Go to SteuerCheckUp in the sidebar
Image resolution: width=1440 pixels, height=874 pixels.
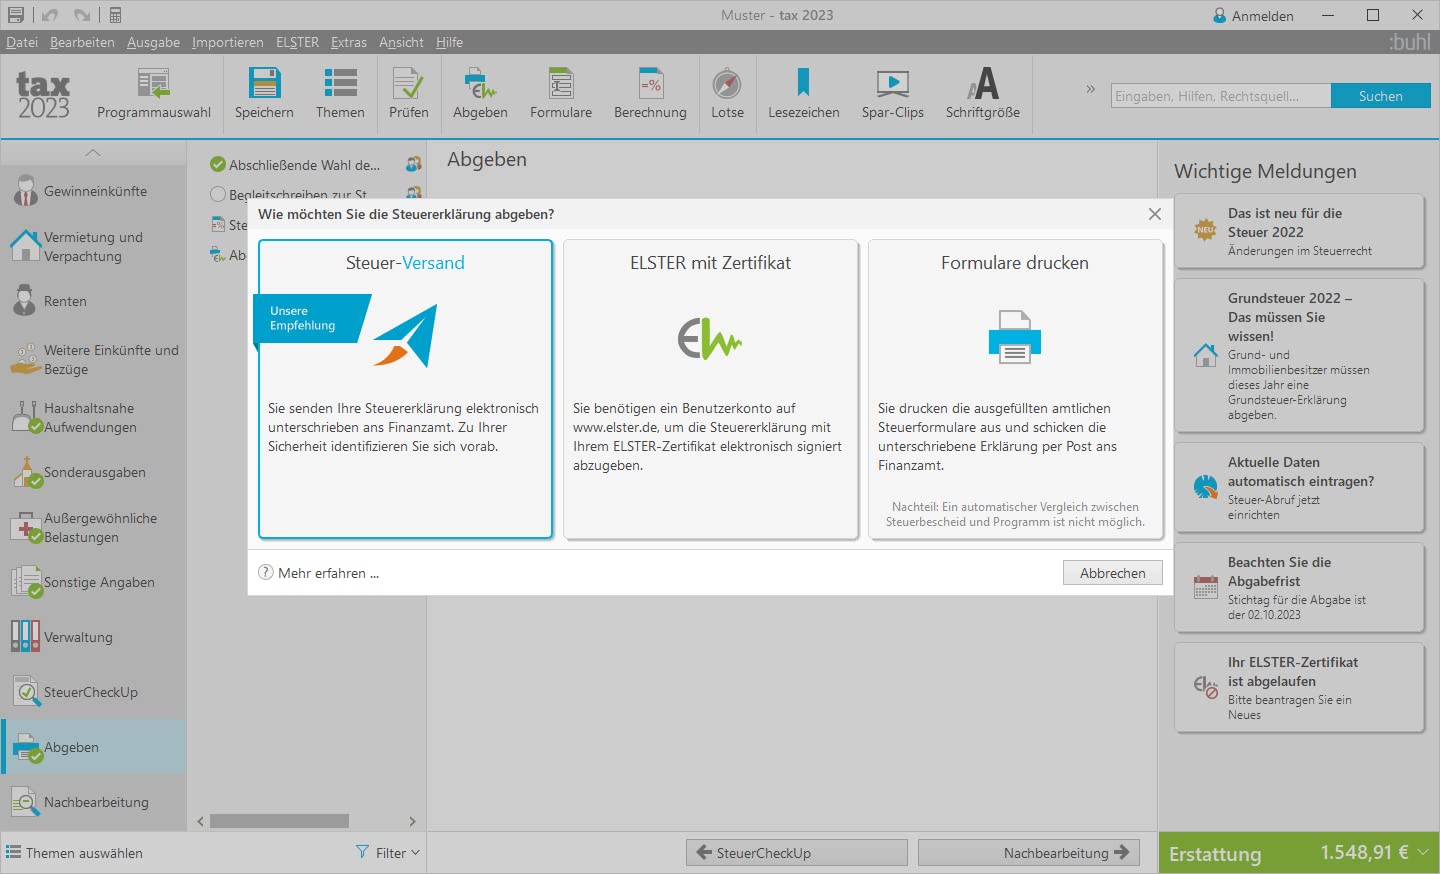point(93,692)
